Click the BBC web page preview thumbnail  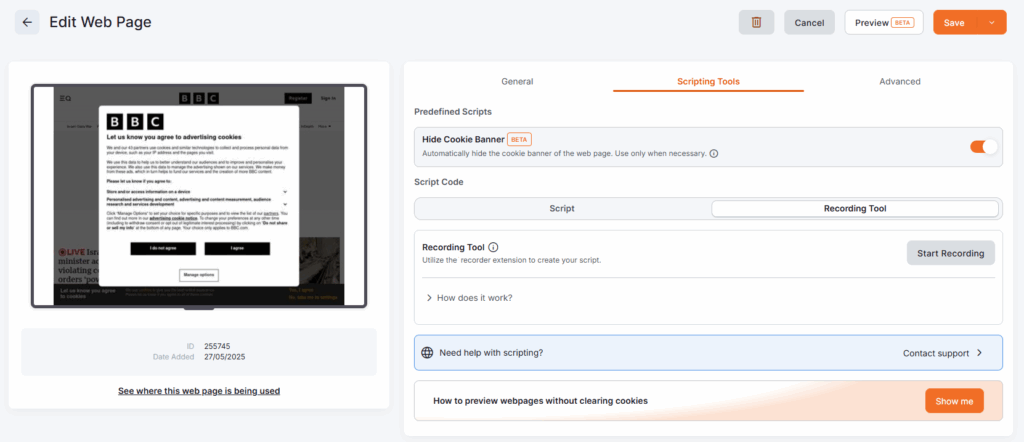(x=199, y=196)
